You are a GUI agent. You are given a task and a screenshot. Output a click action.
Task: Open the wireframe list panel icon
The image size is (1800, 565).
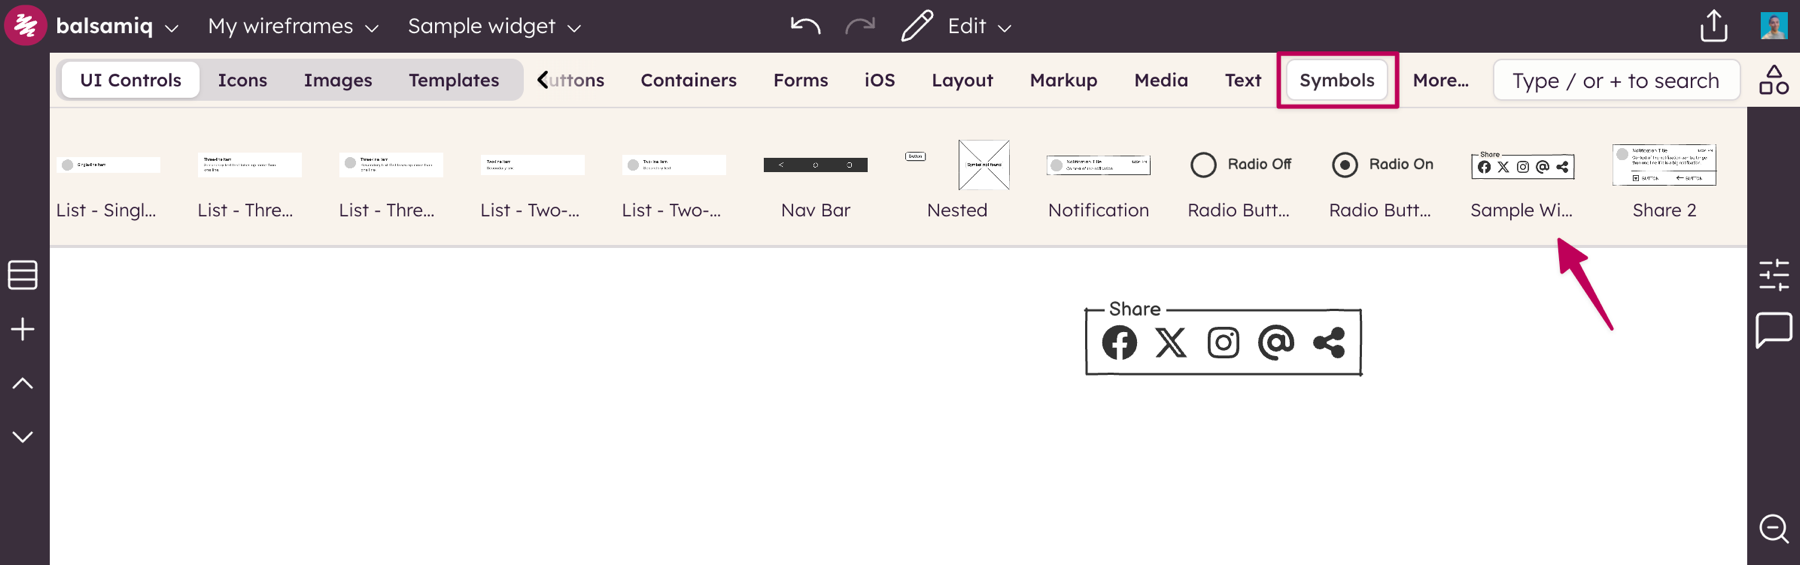tap(22, 275)
